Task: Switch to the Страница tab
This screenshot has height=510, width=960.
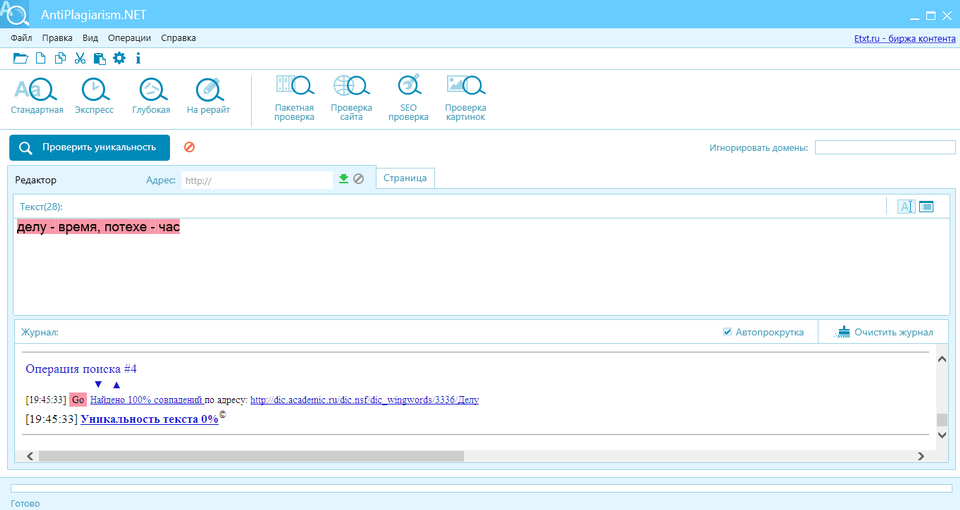Action: click(x=405, y=178)
